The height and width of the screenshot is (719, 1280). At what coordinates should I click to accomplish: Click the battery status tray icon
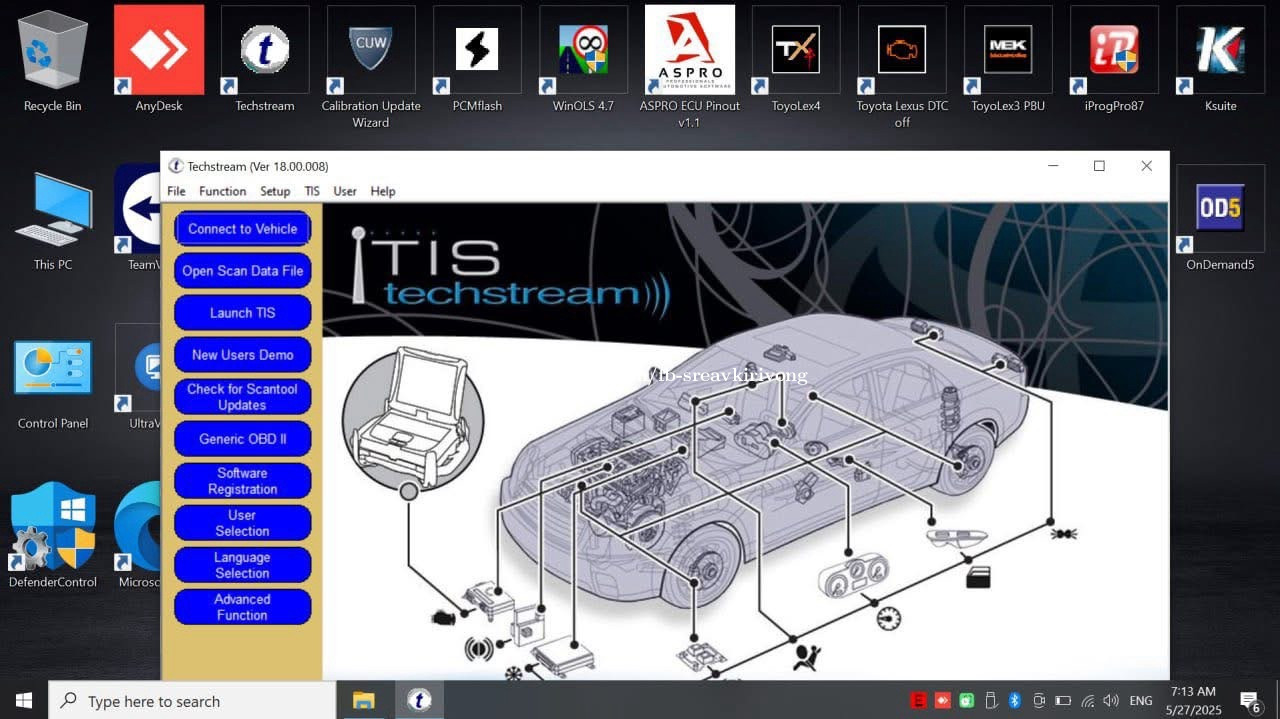click(x=1063, y=701)
